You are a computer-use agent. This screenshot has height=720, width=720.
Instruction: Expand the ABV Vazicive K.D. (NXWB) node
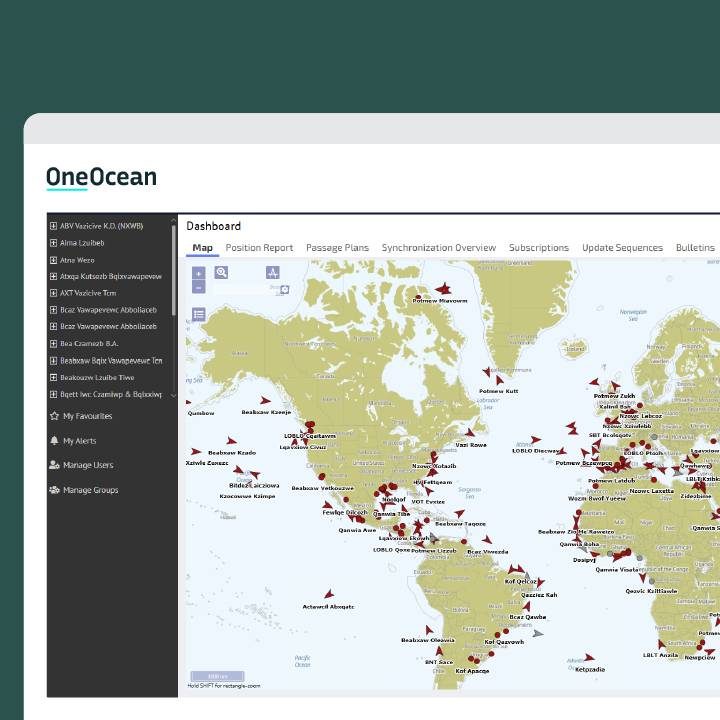tap(53, 226)
